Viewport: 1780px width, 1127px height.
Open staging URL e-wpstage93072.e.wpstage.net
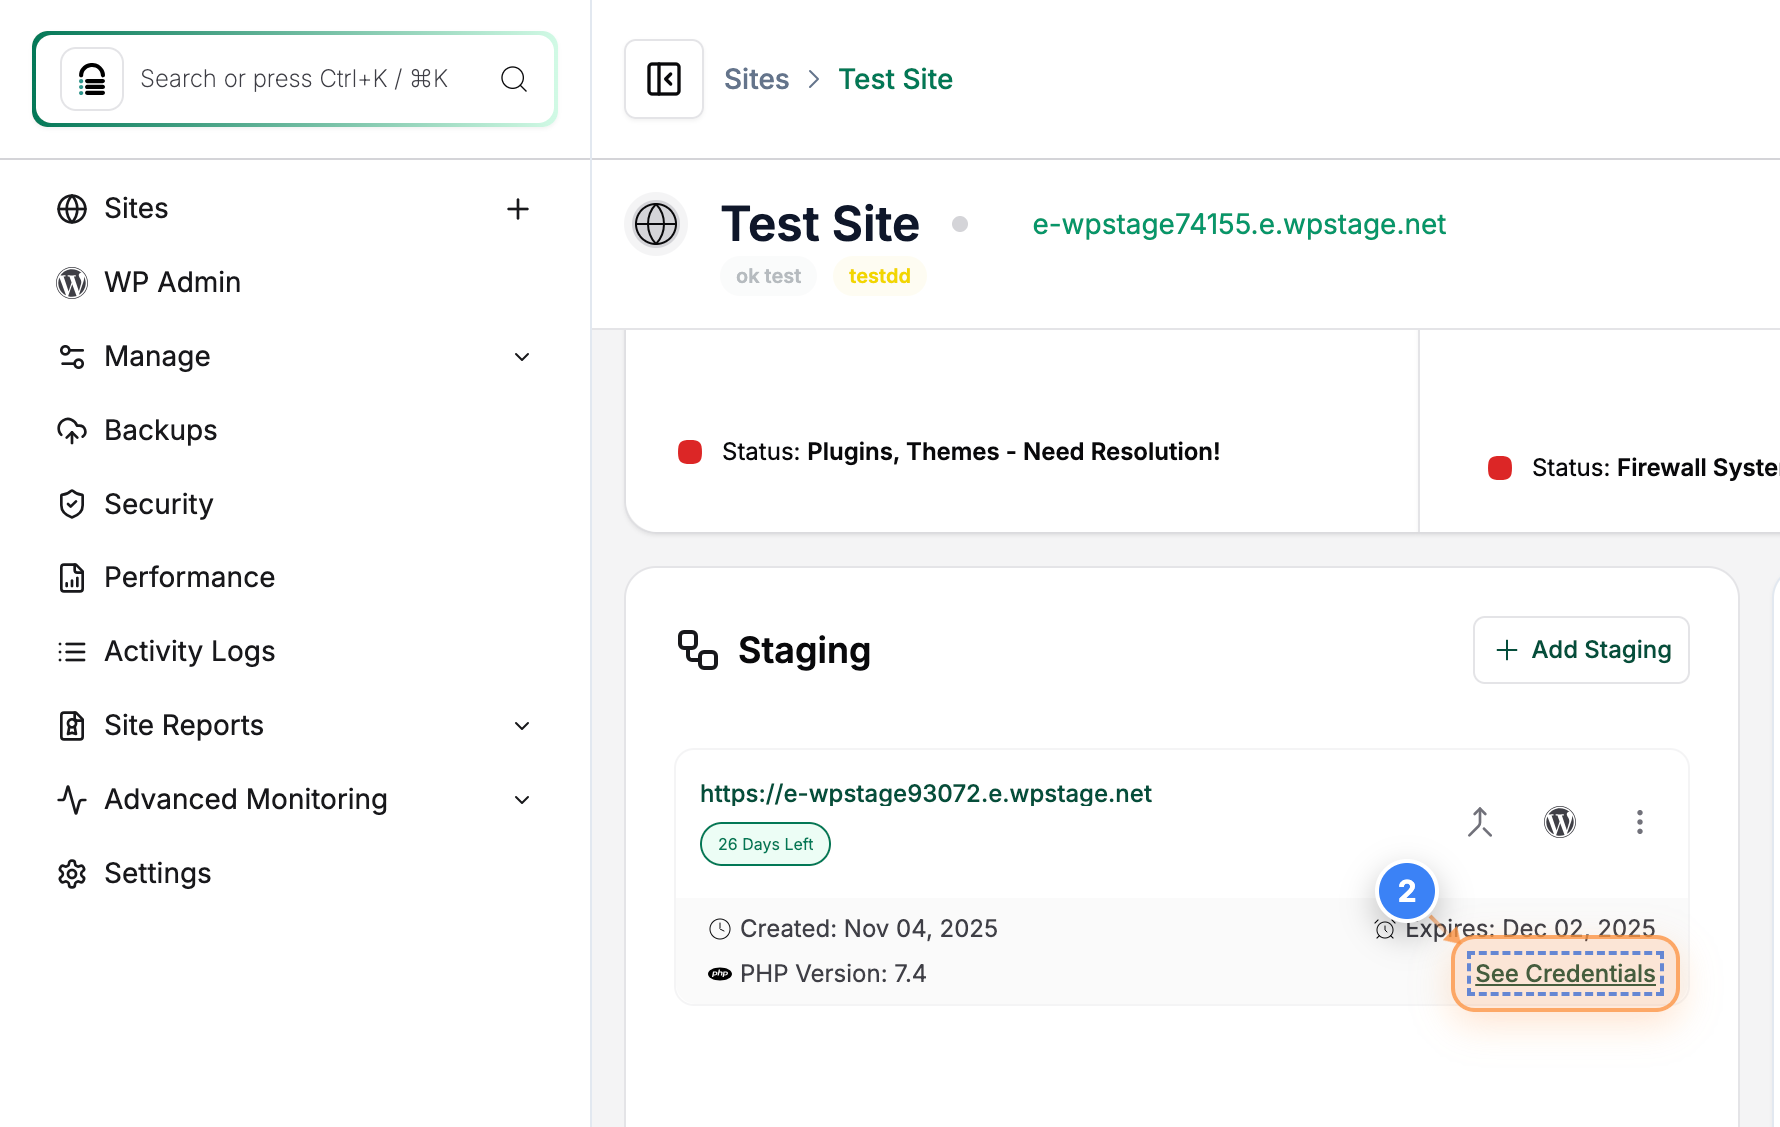[x=926, y=794]
